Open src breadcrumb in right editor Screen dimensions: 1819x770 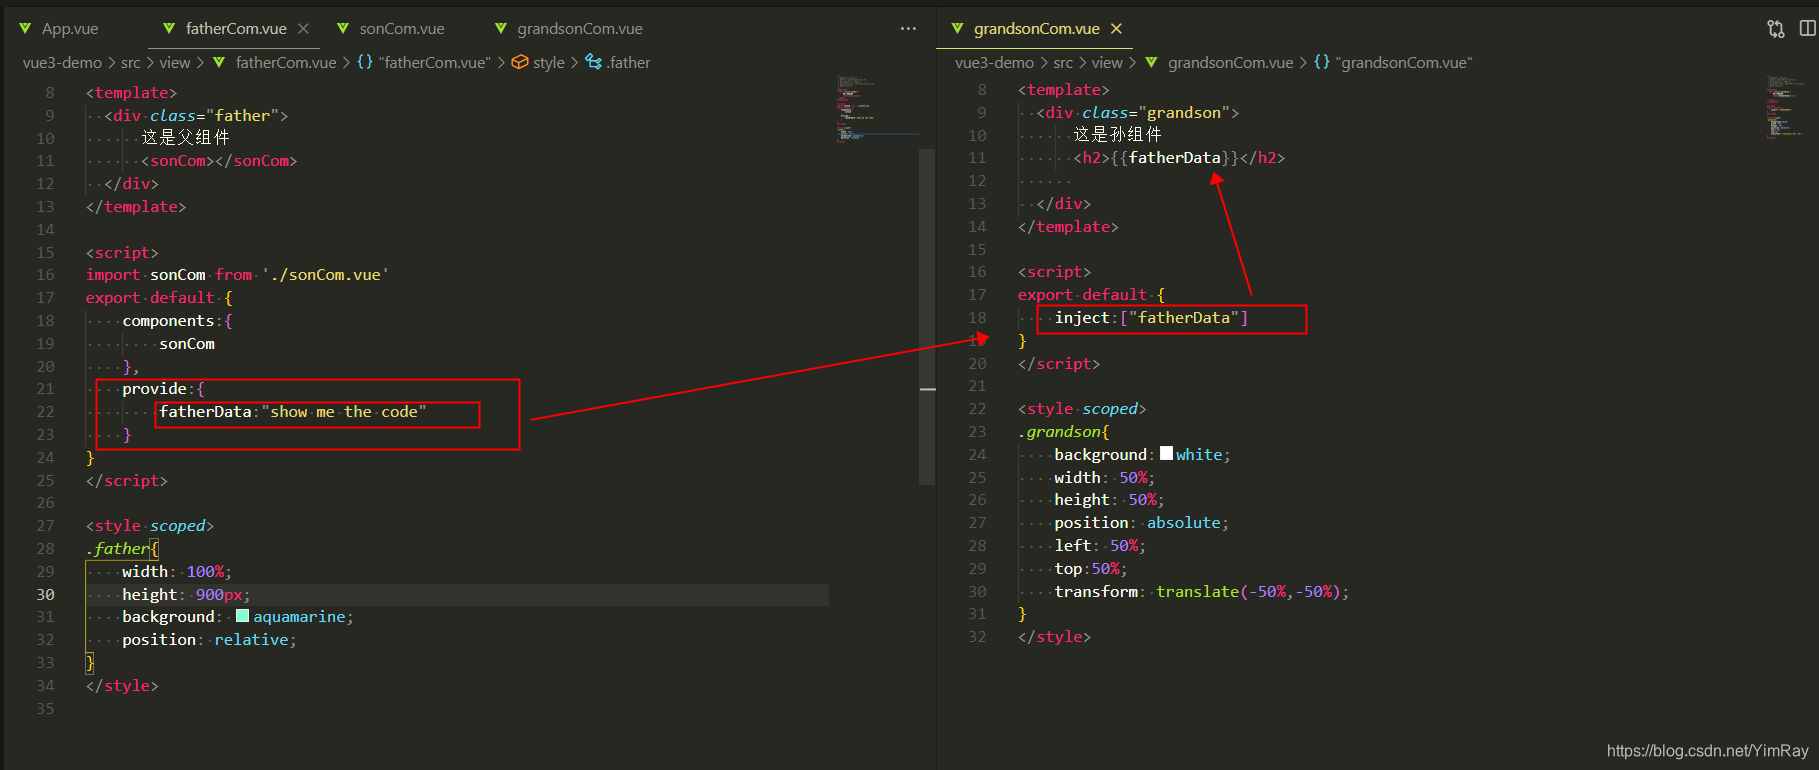coord(1063,62)
